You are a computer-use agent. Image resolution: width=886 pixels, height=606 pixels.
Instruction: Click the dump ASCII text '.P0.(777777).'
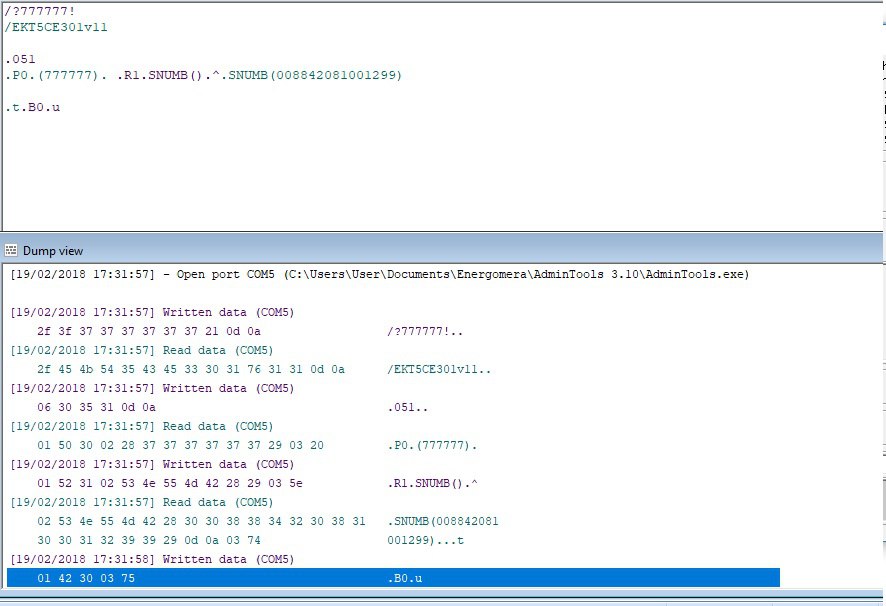[432, 445]
